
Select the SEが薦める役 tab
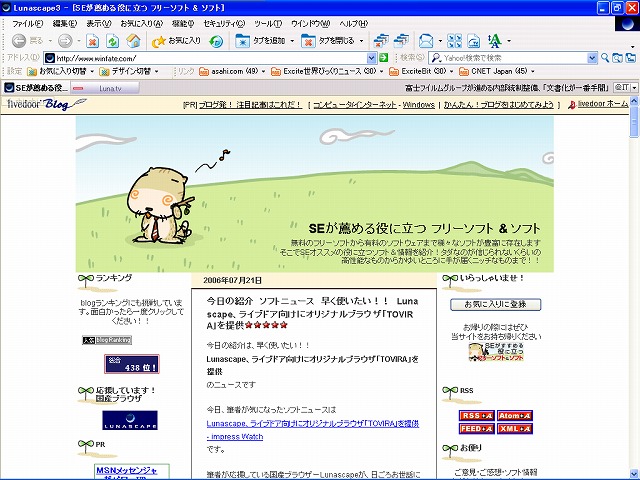36,88
